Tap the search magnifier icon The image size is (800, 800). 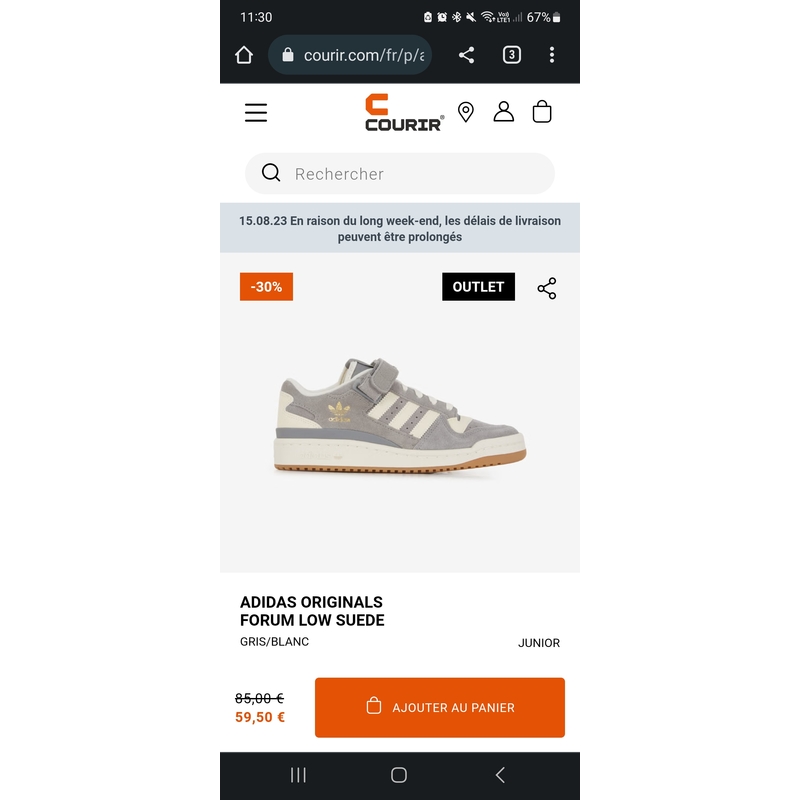coord(271,173)
